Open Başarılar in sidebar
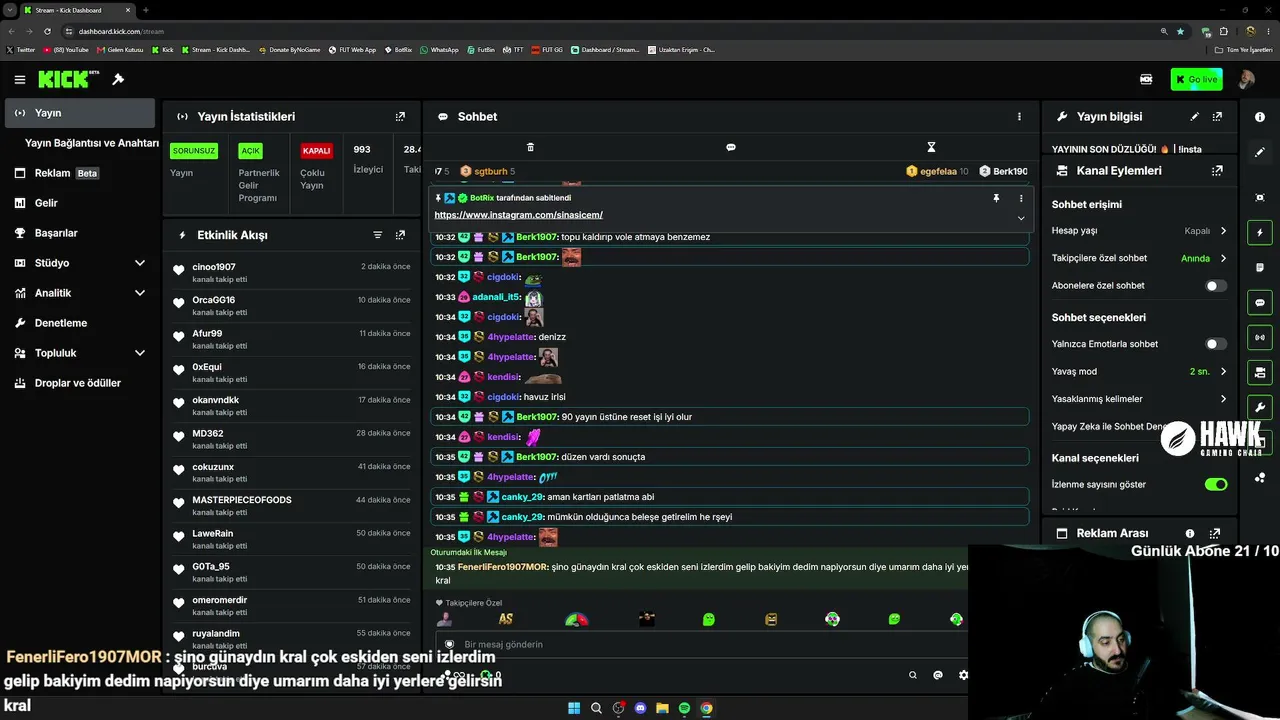The height and width of the screenshot is (720, 1280). click(x=80, y=233)
